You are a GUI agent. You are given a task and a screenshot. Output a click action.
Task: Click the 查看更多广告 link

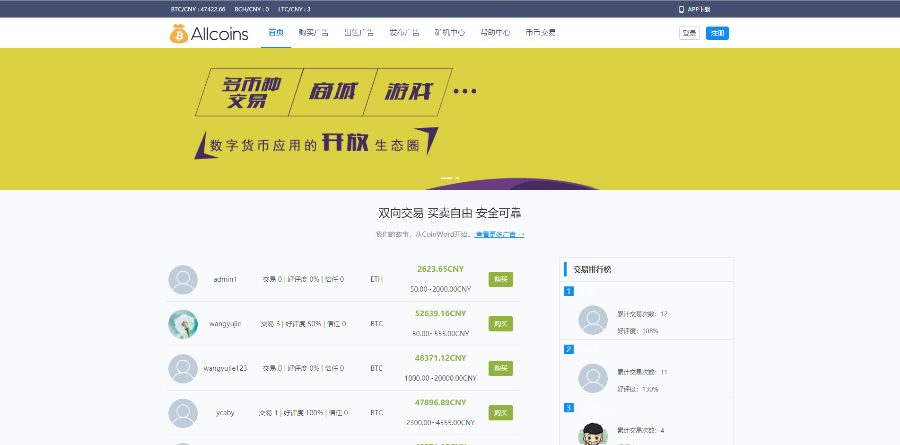point(499,234)
